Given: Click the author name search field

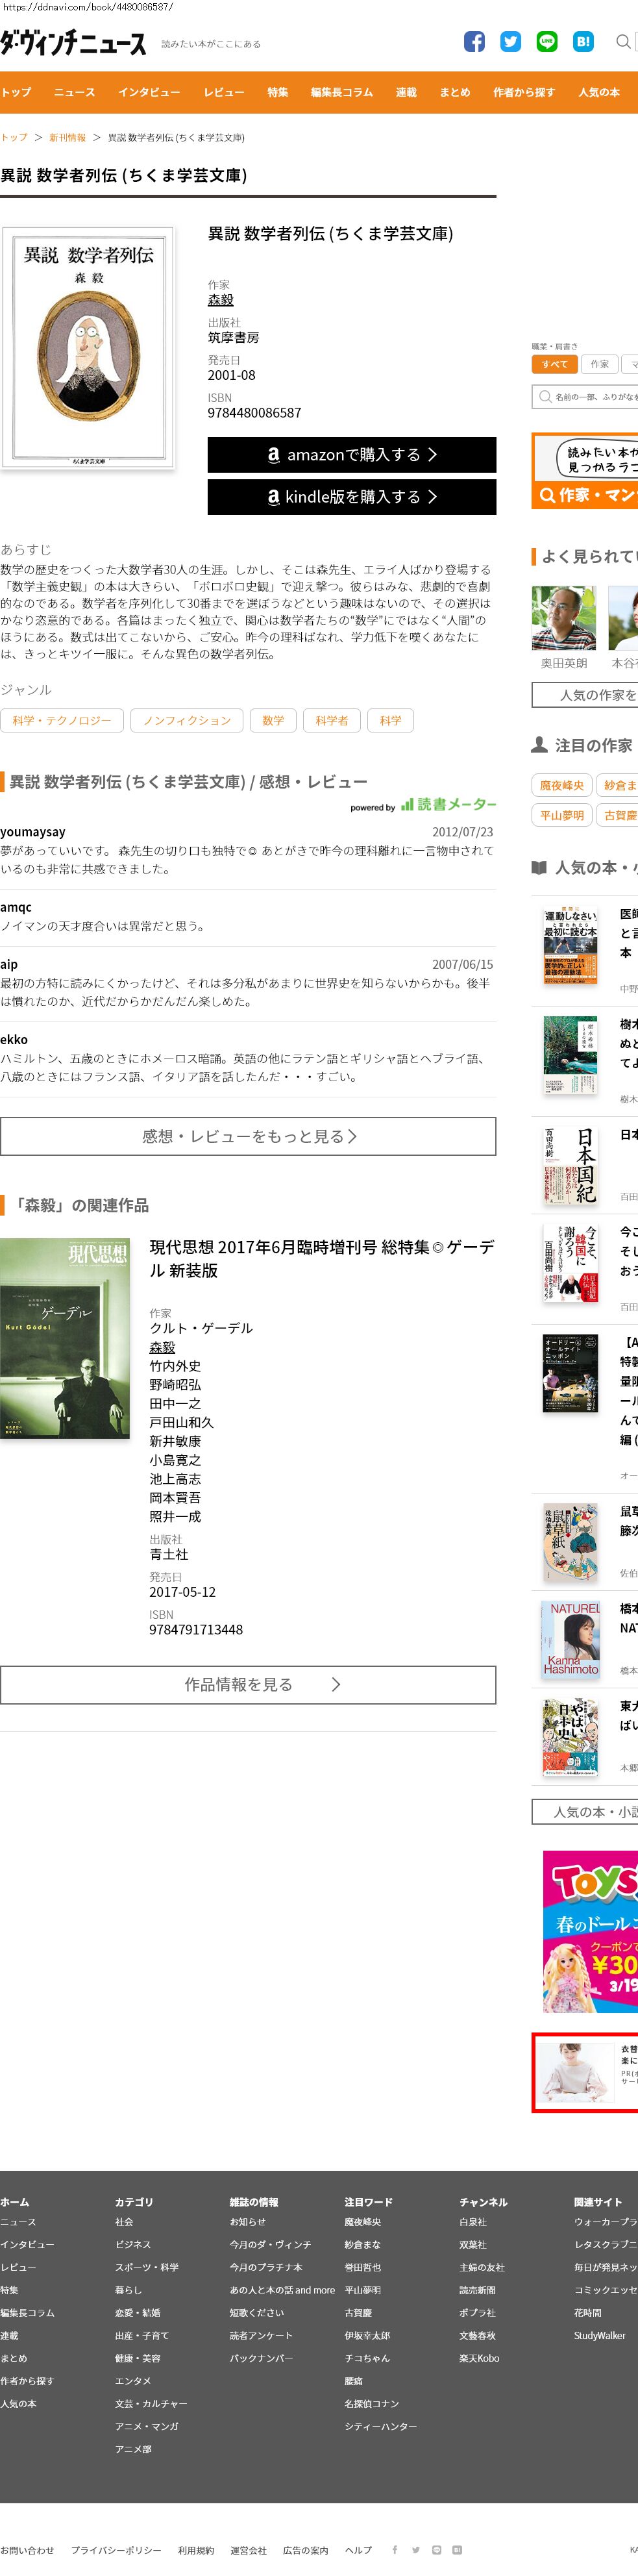Looking at the screenshot, I should pos(590,397).
